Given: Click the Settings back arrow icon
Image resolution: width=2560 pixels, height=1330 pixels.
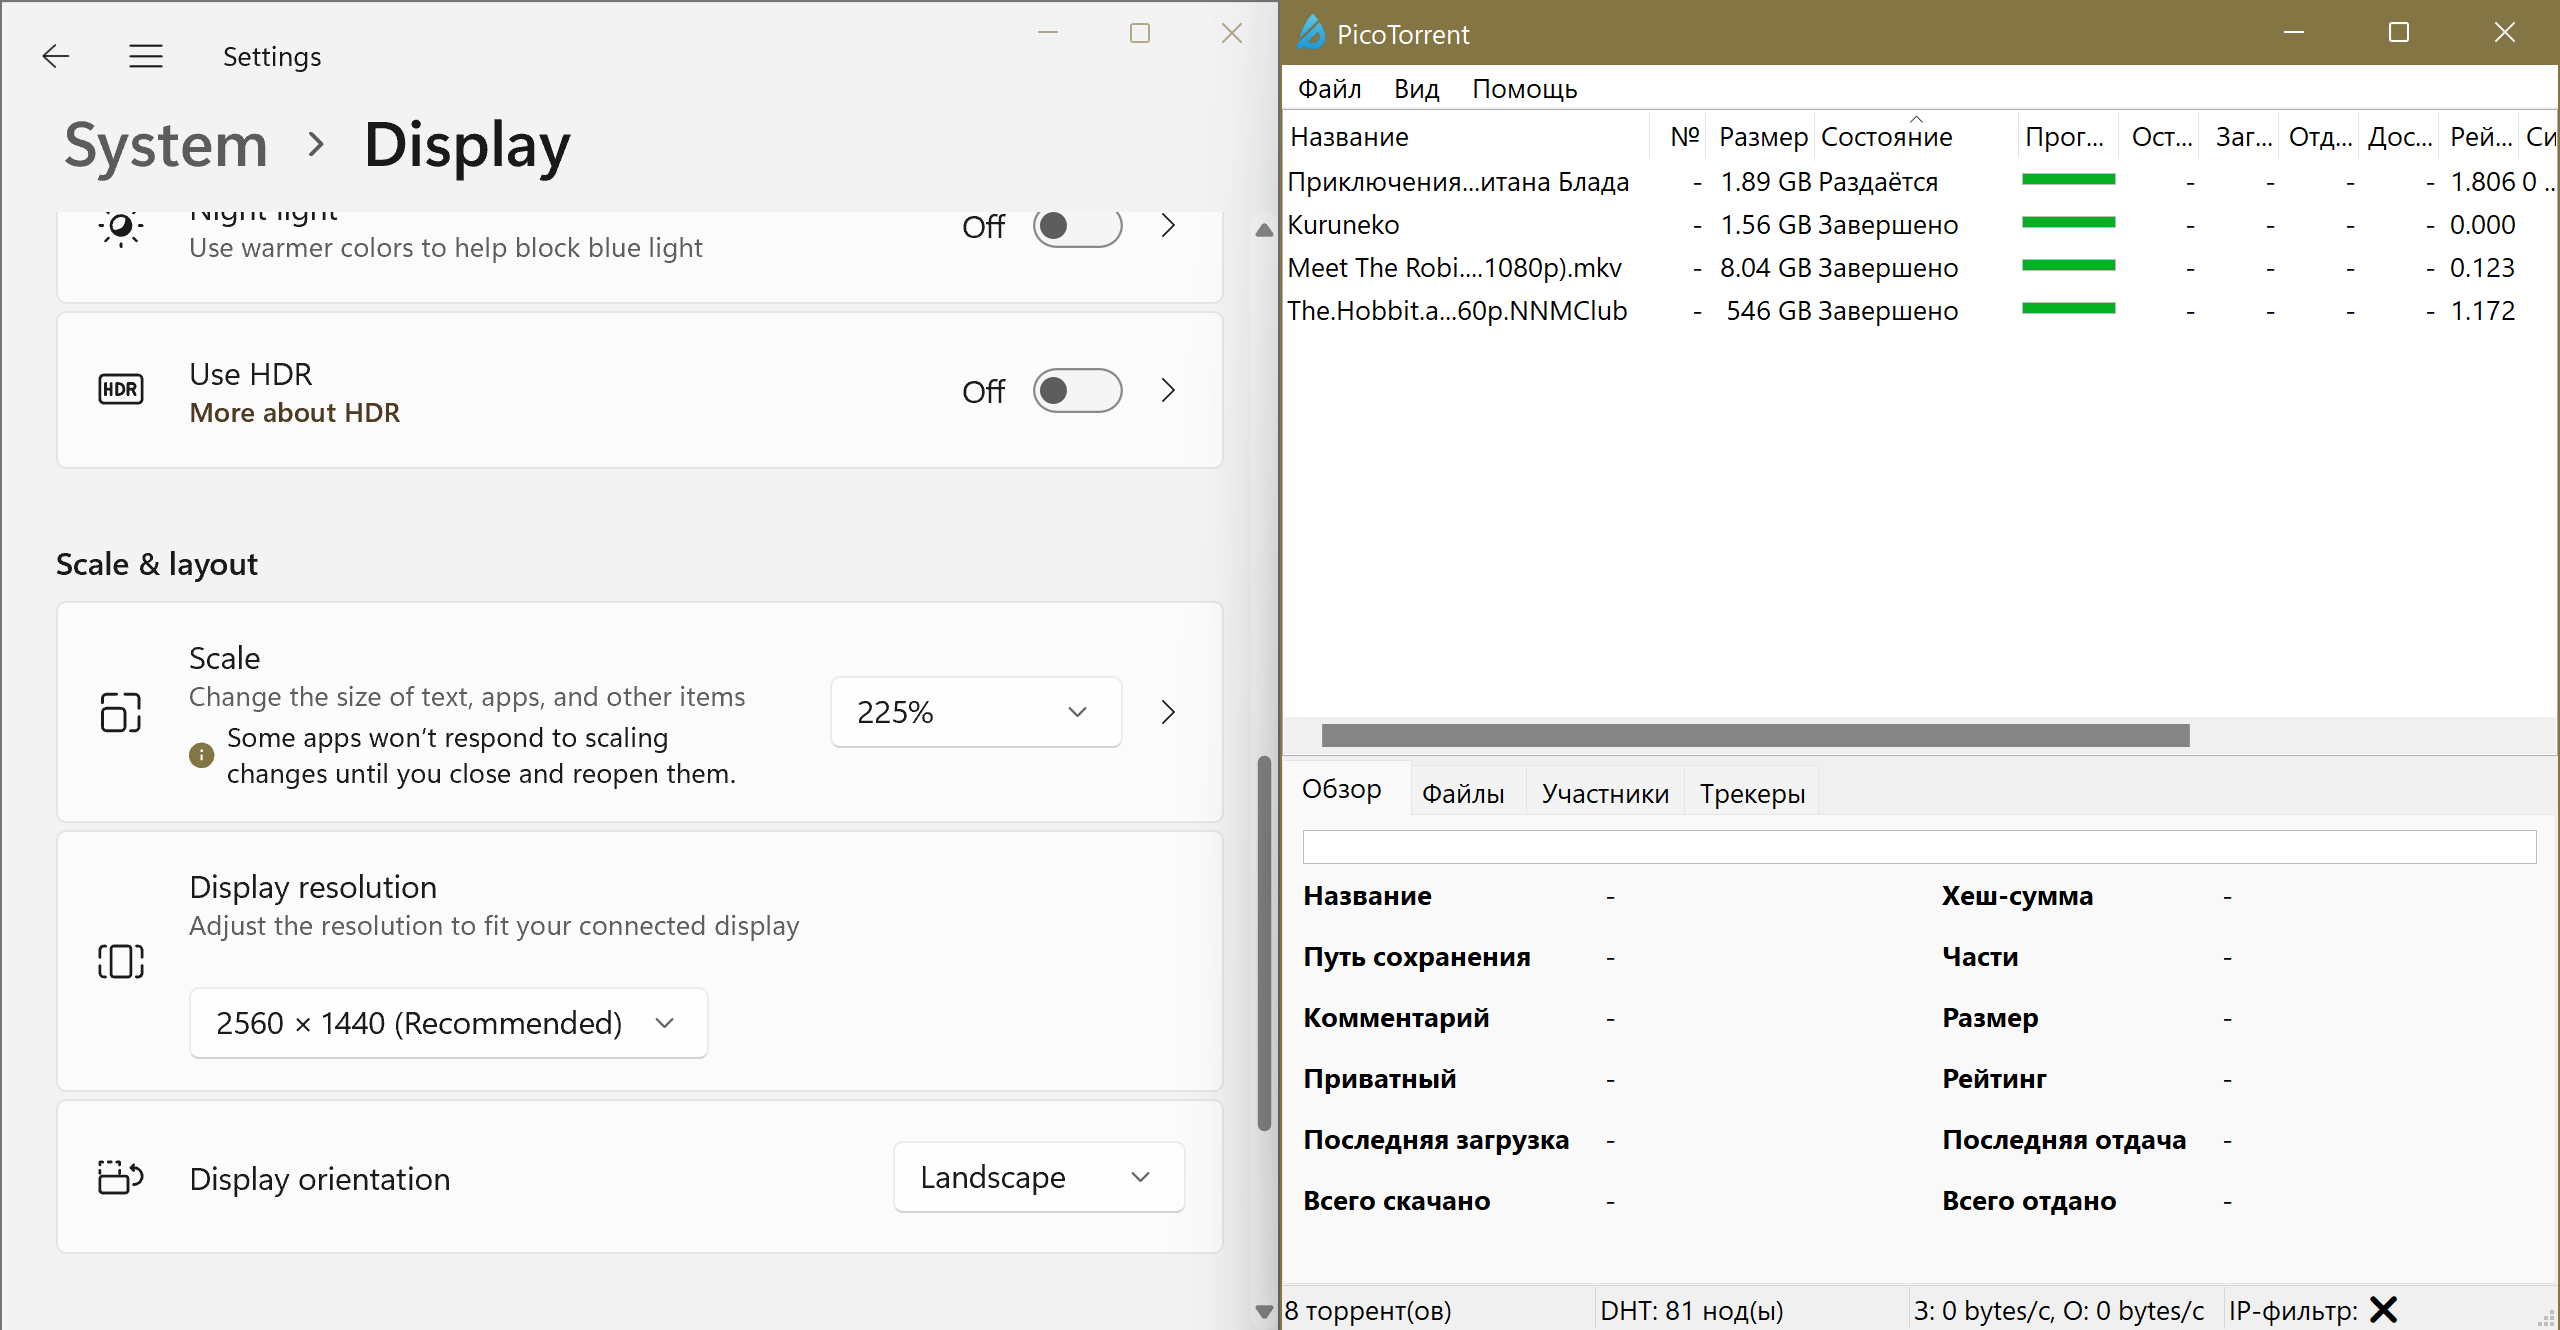Looking at the screenshot, I should click(56, 56).
